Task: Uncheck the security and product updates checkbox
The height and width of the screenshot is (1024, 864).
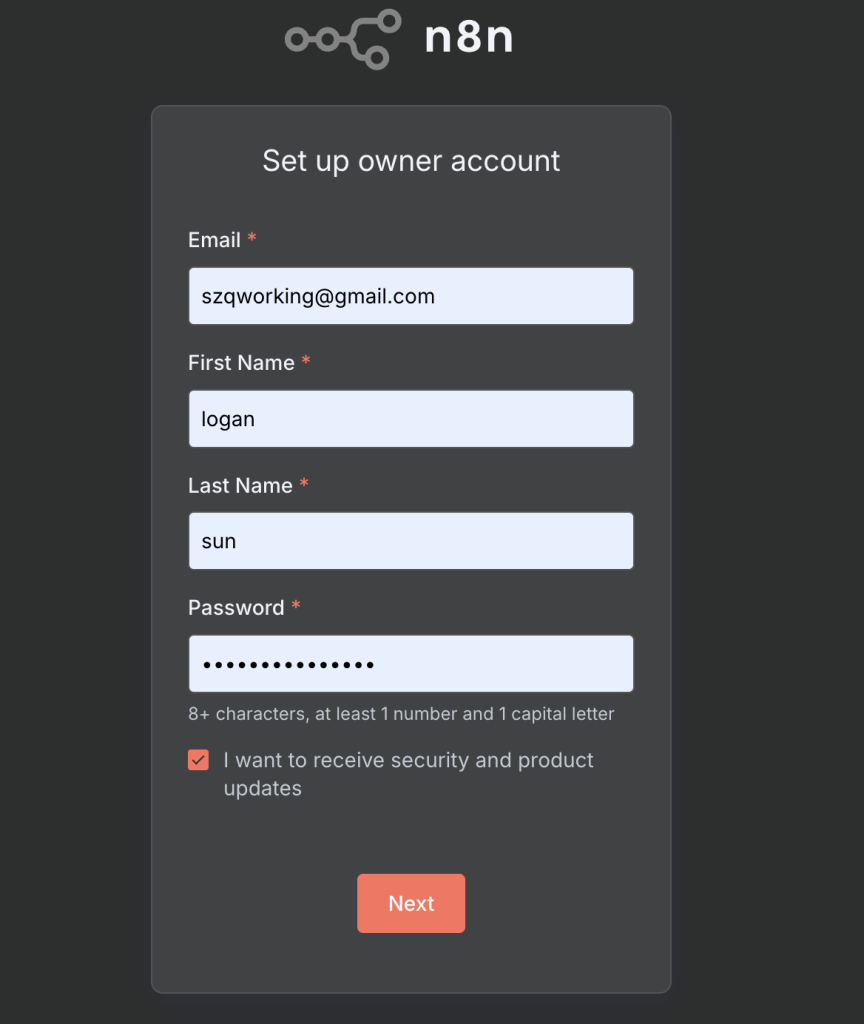Action: click(198, 760)
